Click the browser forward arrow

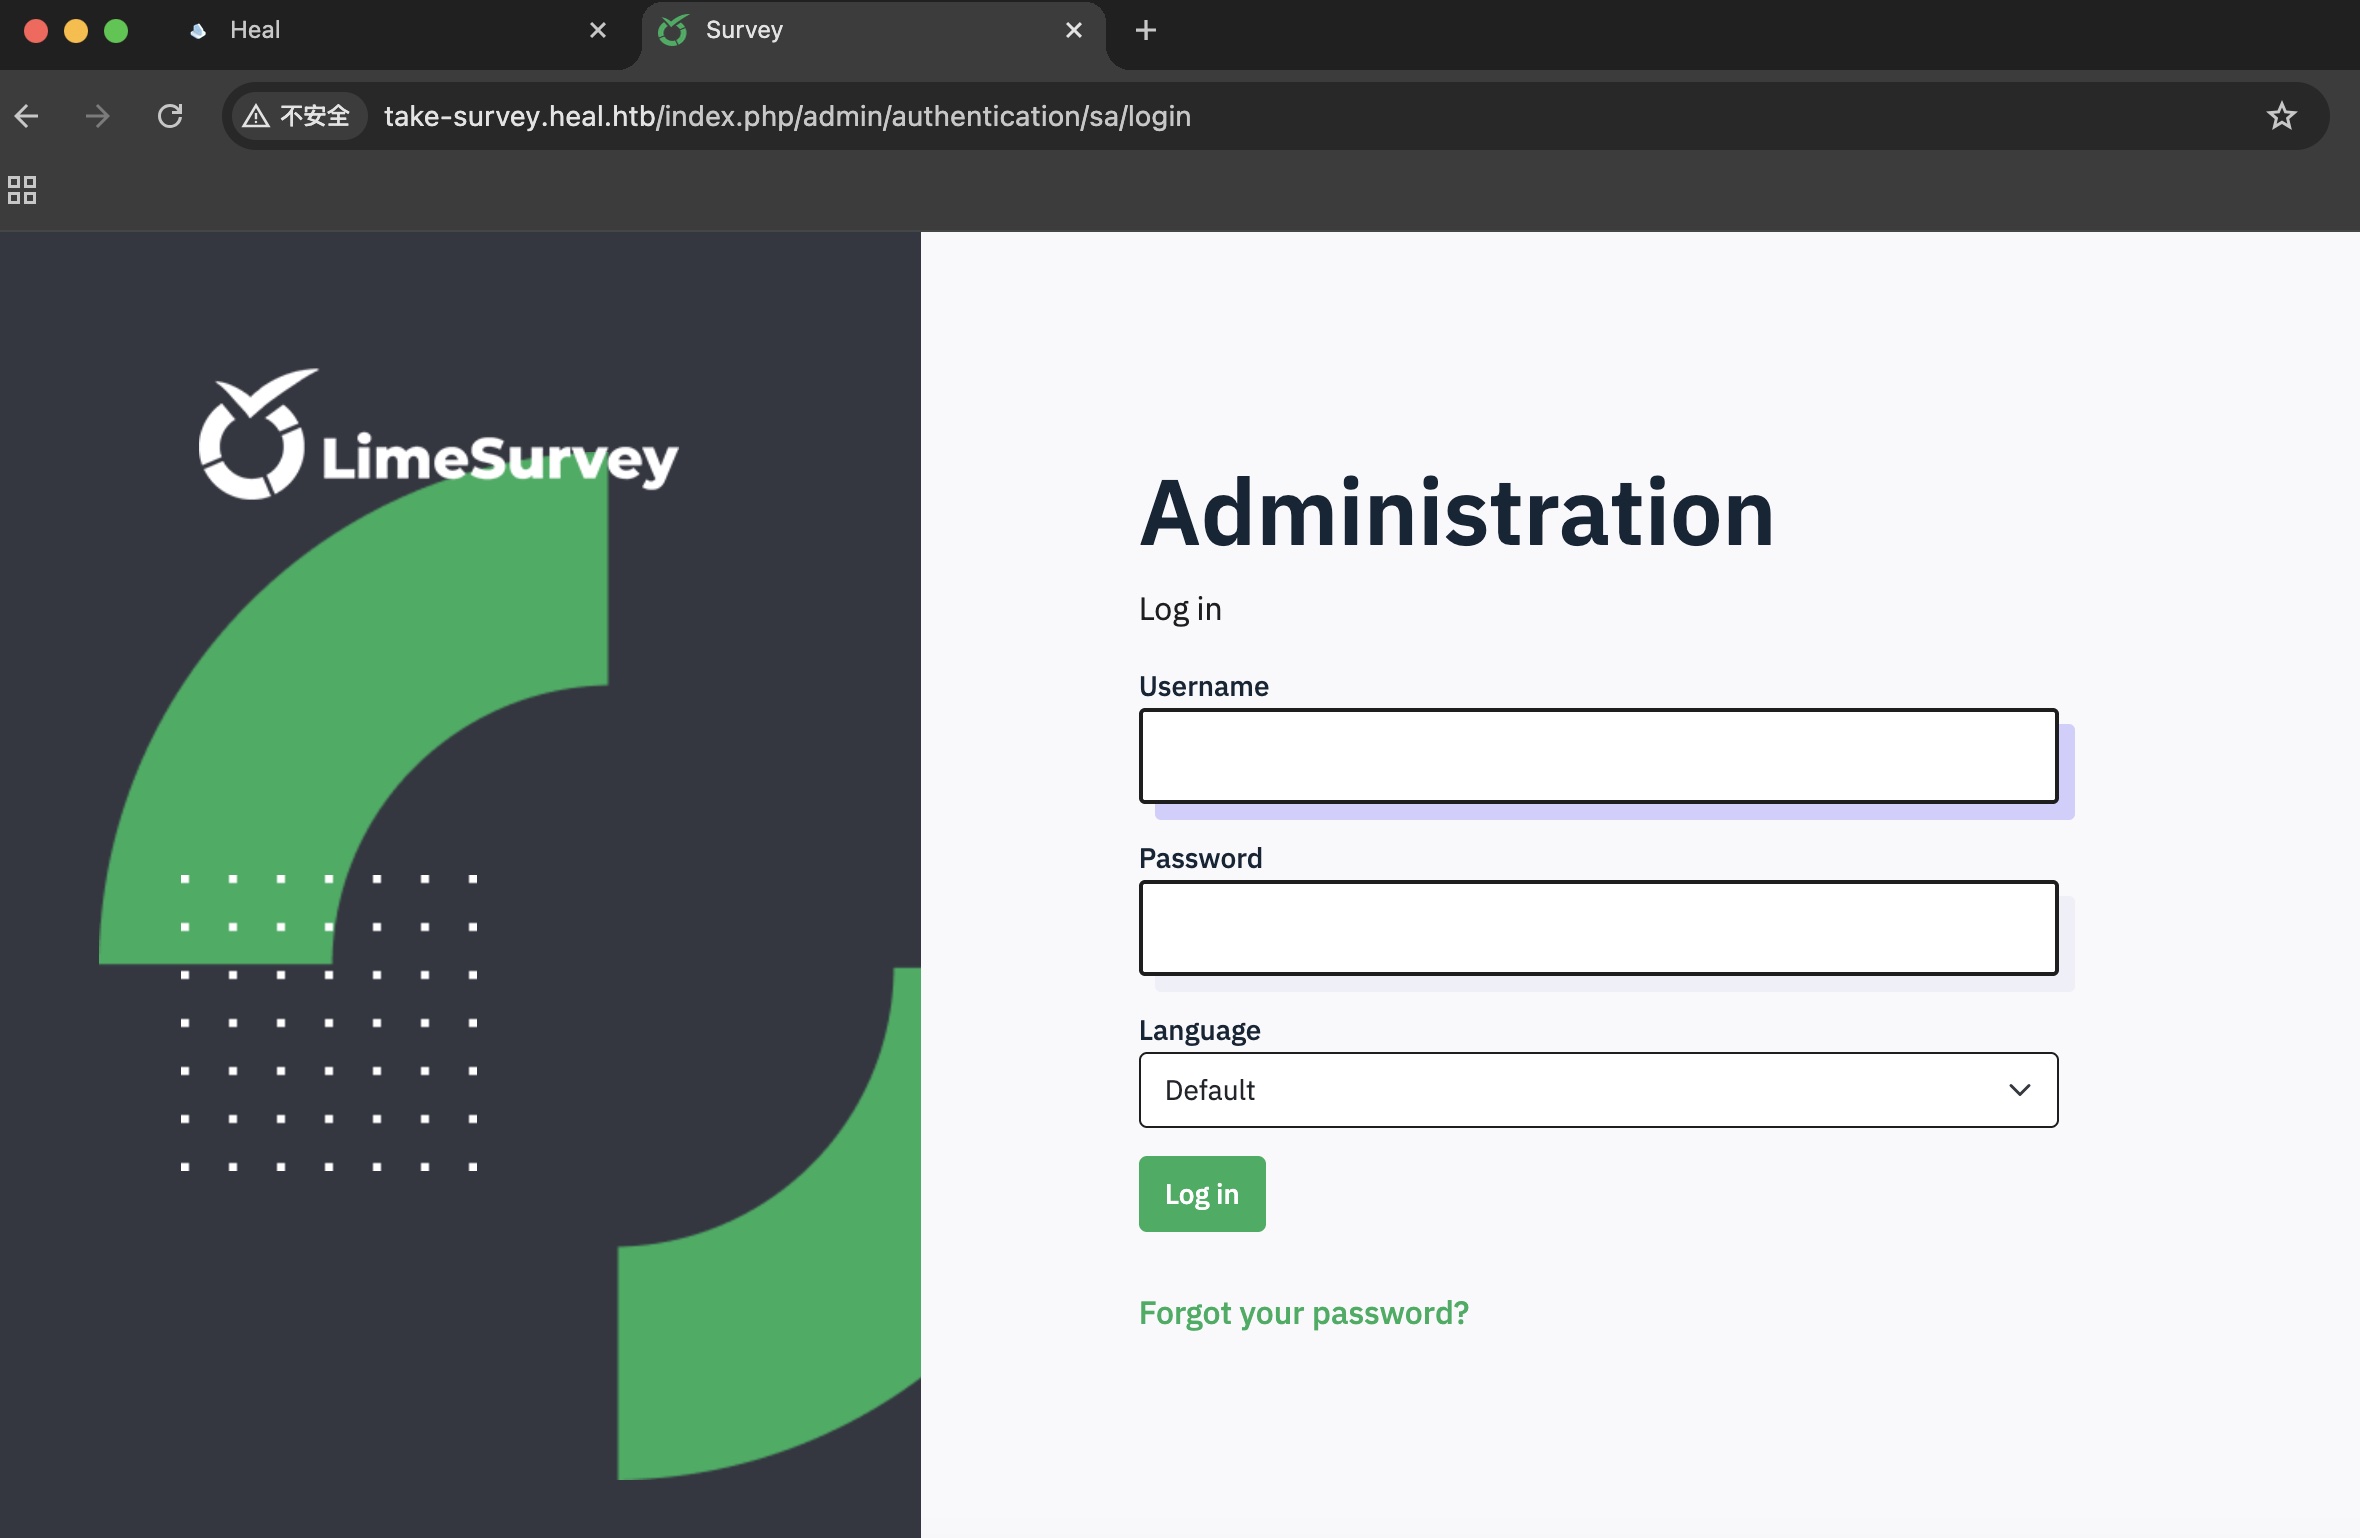point(97,116)
